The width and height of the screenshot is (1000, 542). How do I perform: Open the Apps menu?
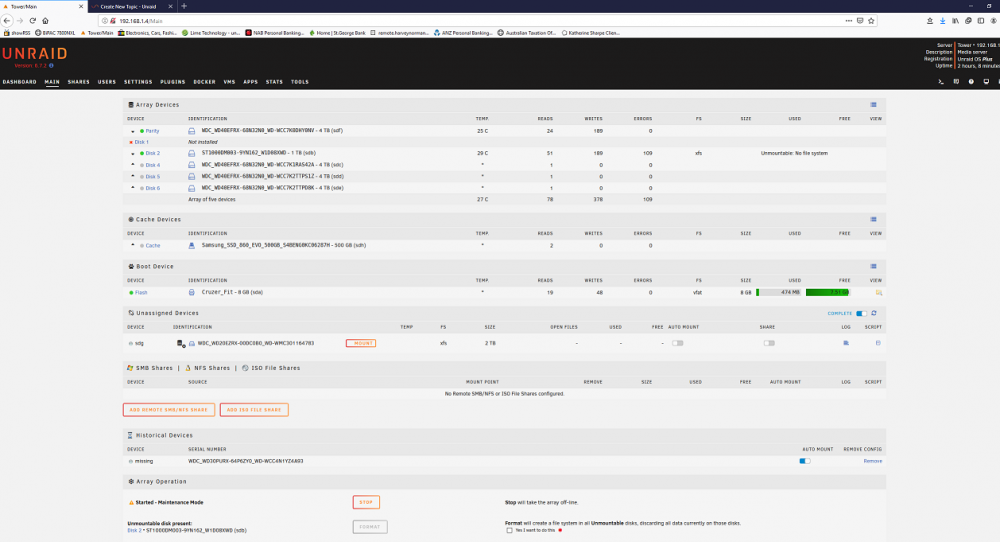click(251, 82)
